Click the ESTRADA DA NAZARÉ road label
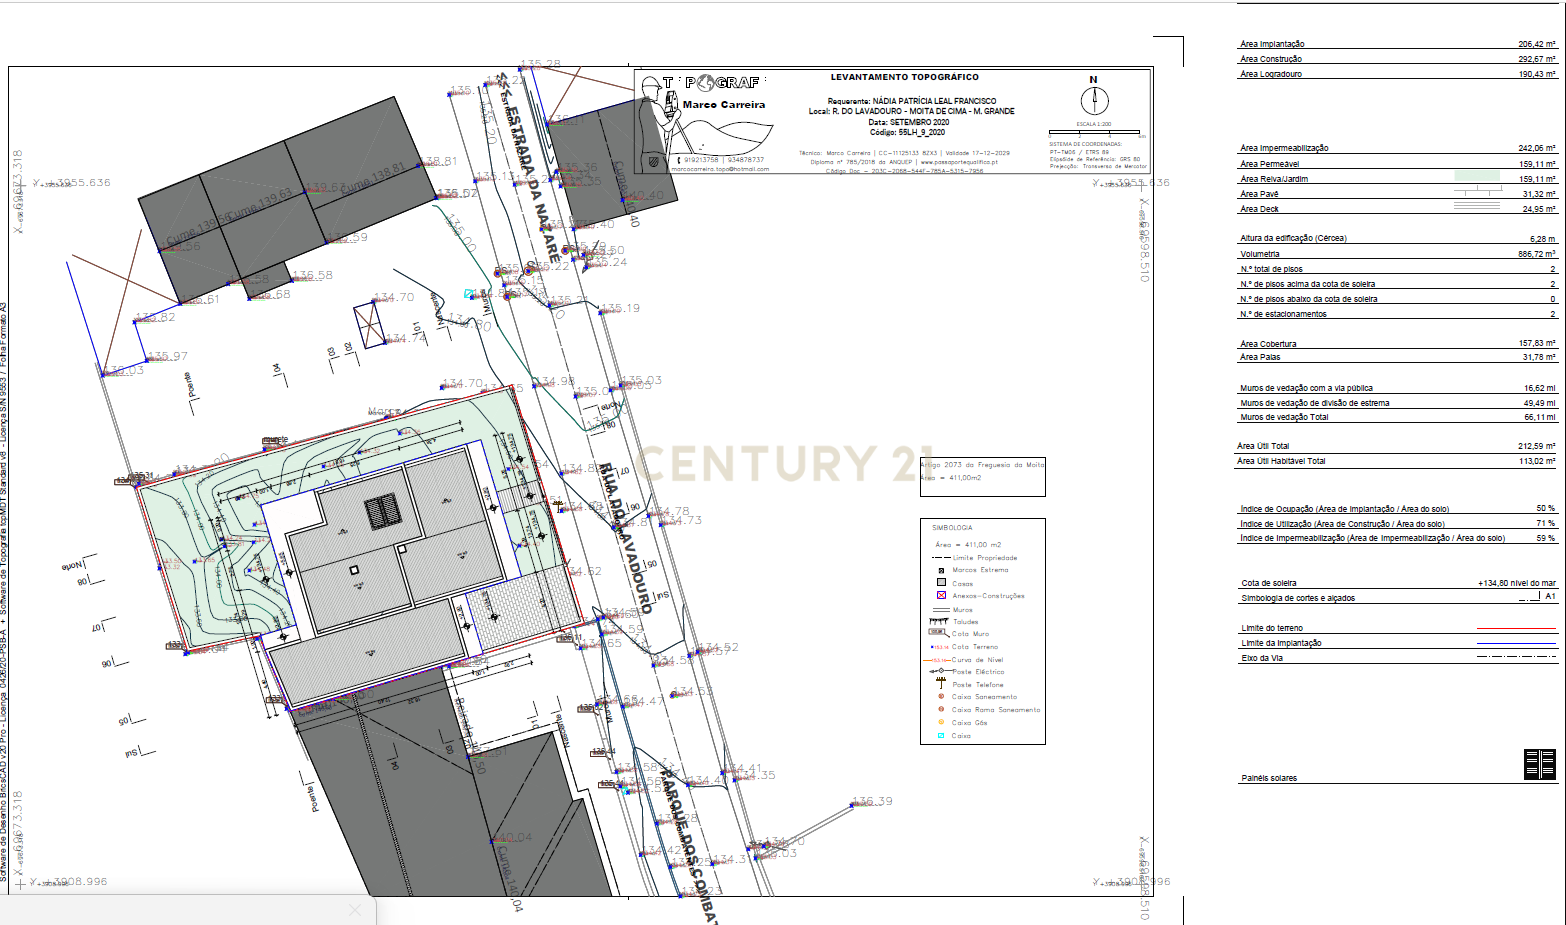This screenshot has height=925, width=1566. (x=530, y=168)
